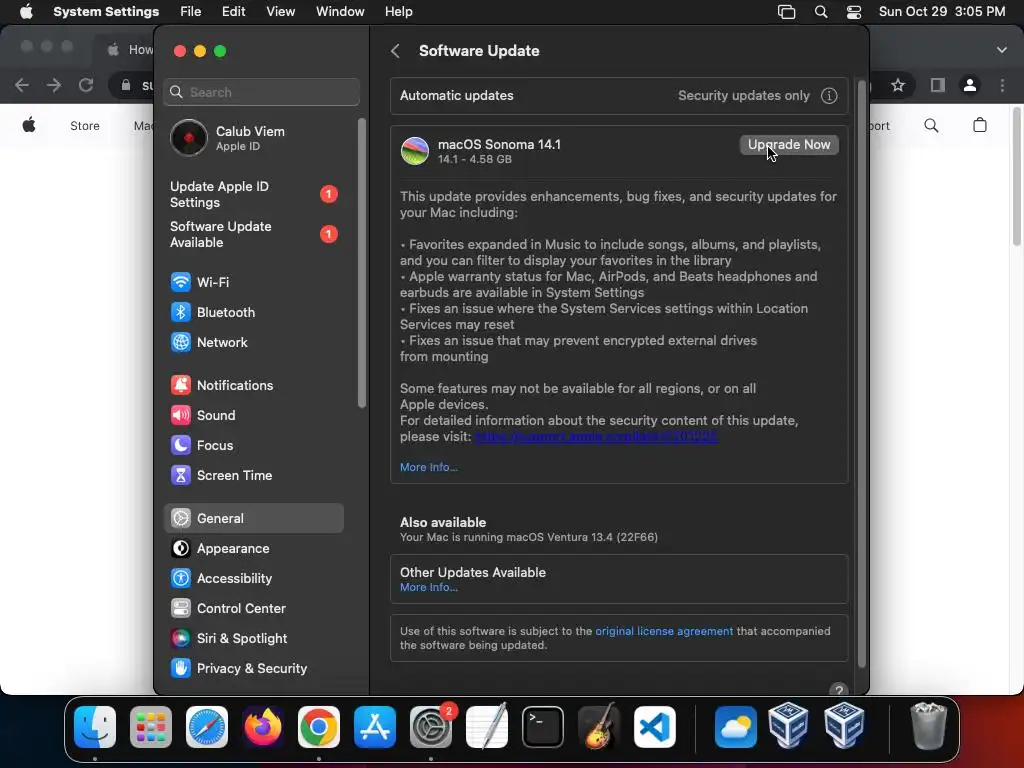Open shopping bag on Apple website
Viewport: 1024px width, 768px height.
(x=980, y=125)
